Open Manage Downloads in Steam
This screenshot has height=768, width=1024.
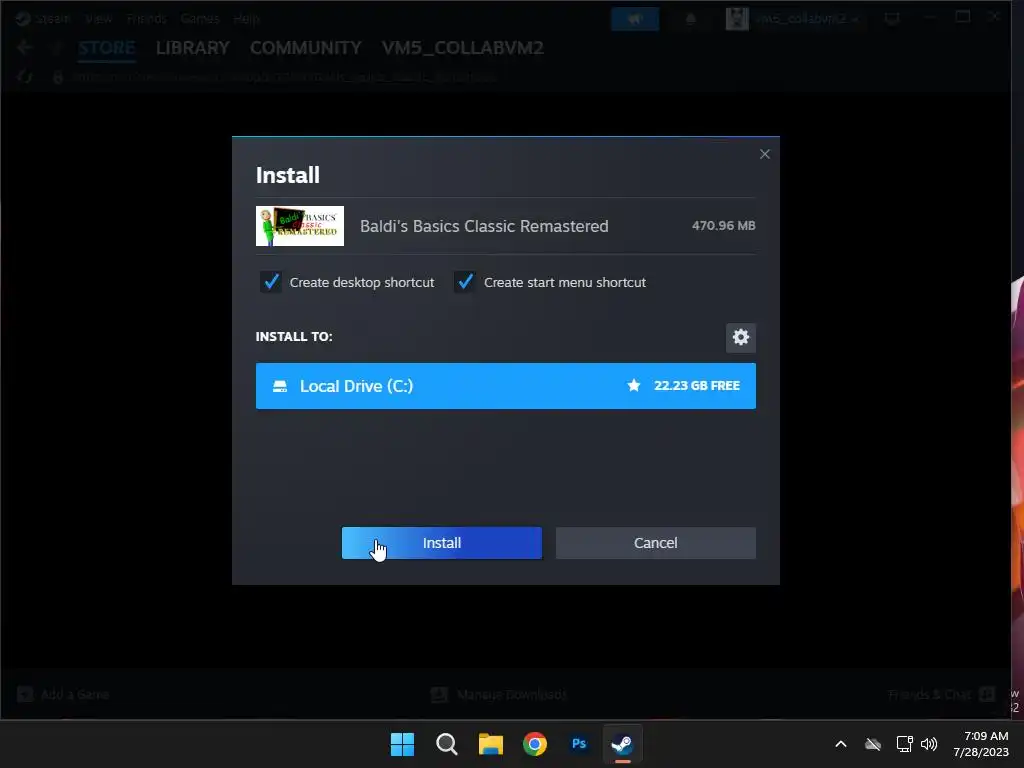[x=499, y=694]
